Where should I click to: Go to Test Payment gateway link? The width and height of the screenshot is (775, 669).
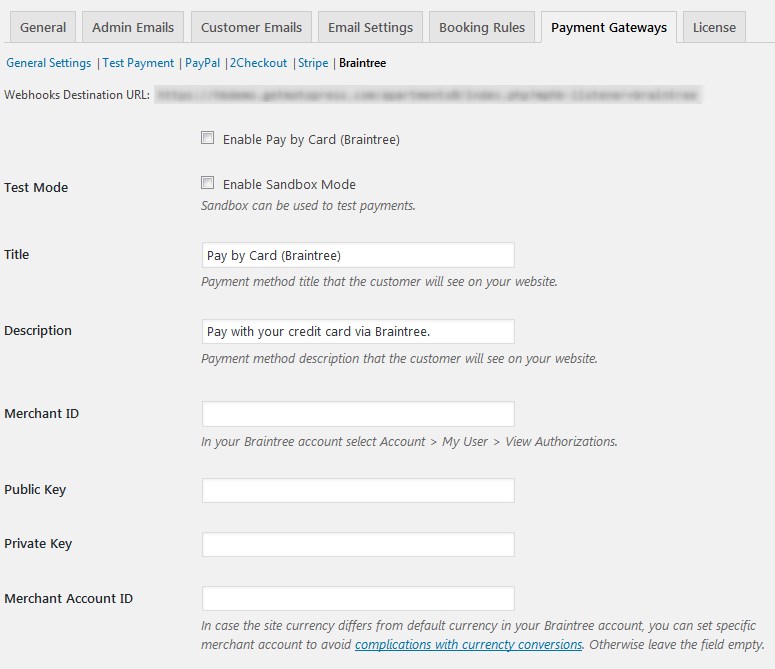click(x=138, y=63)
